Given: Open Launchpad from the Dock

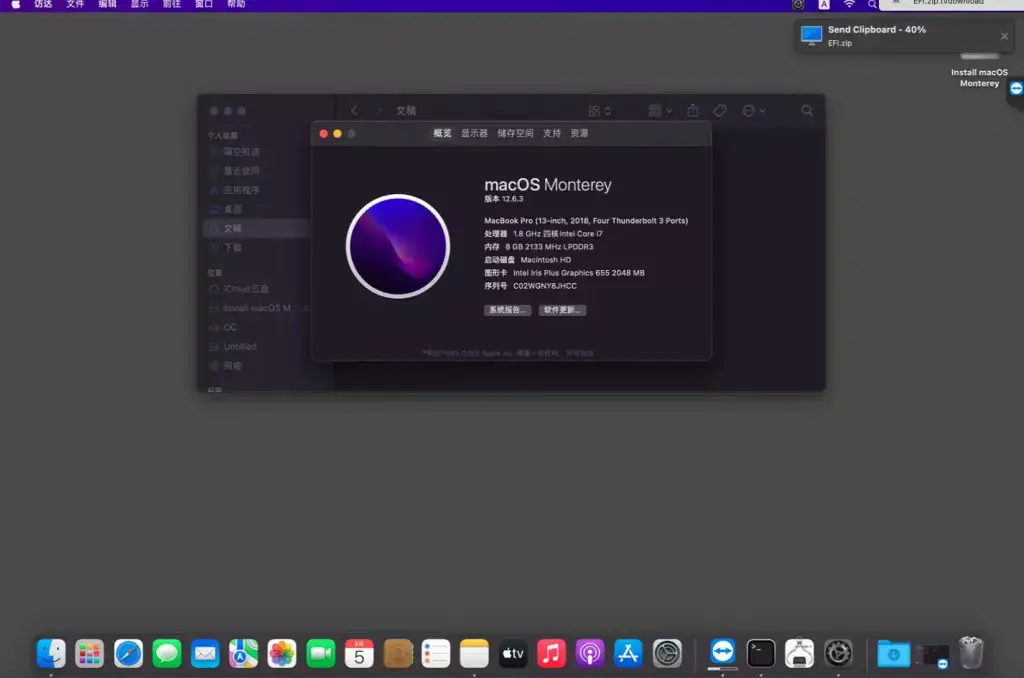Looking at the screenshot, I should pos(89,653).
